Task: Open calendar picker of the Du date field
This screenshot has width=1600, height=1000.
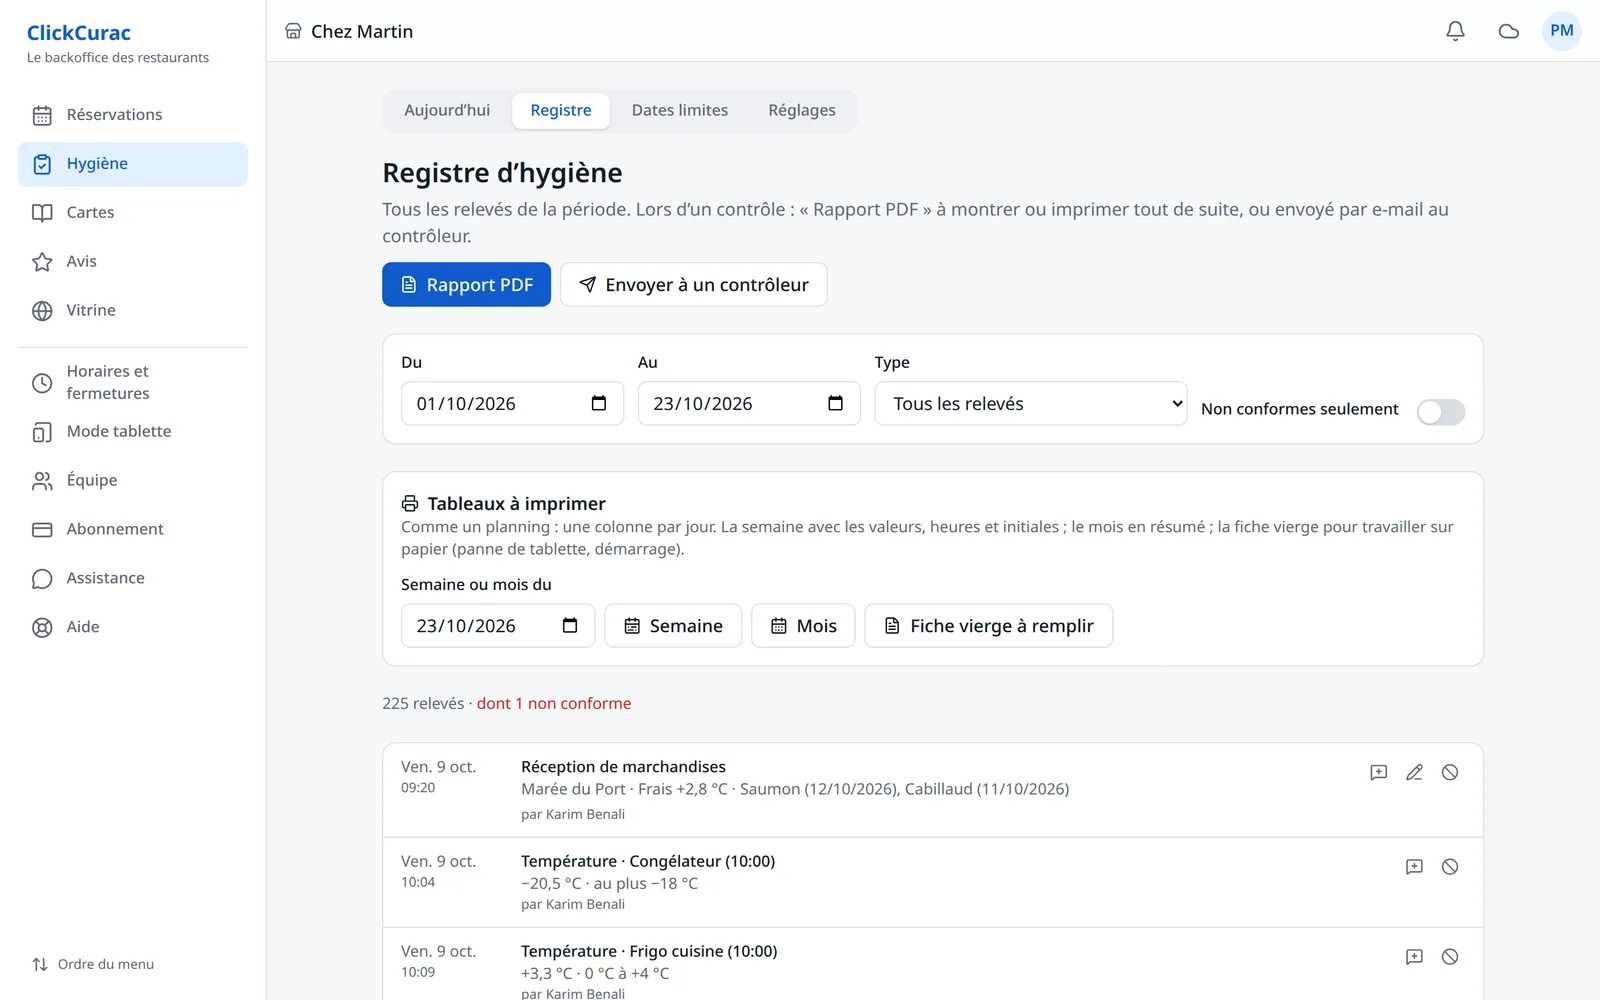Action: click(599, 403)
